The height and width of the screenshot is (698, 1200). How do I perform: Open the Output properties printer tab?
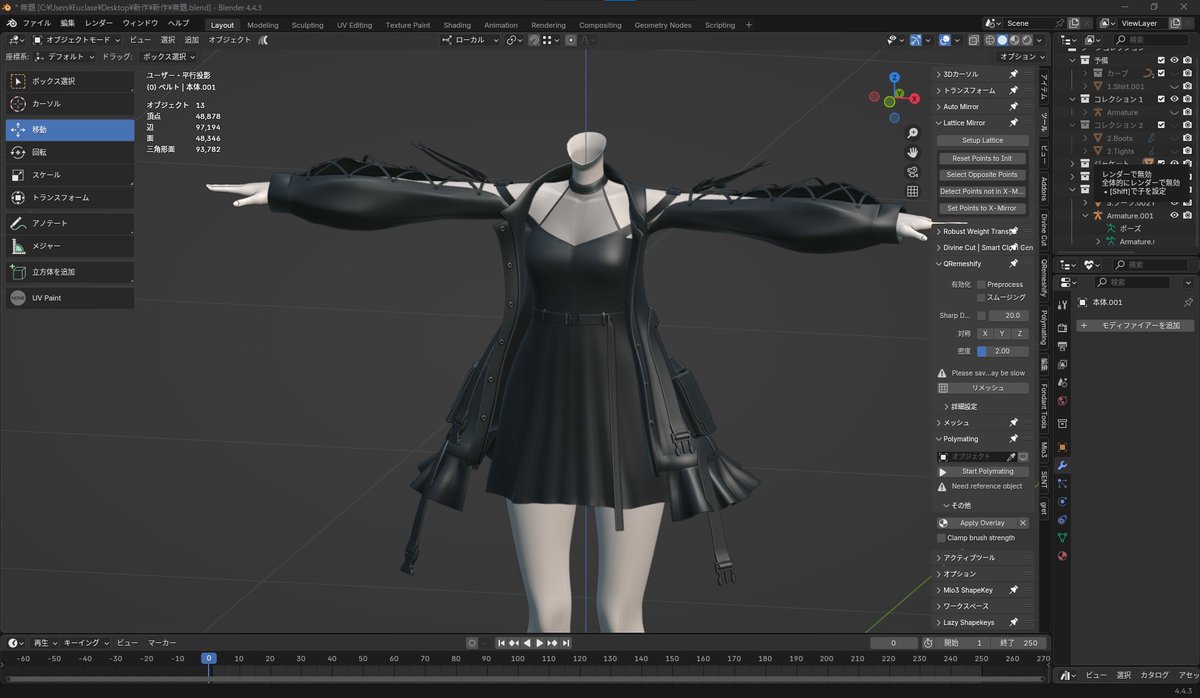click(x=1061, y=346)
